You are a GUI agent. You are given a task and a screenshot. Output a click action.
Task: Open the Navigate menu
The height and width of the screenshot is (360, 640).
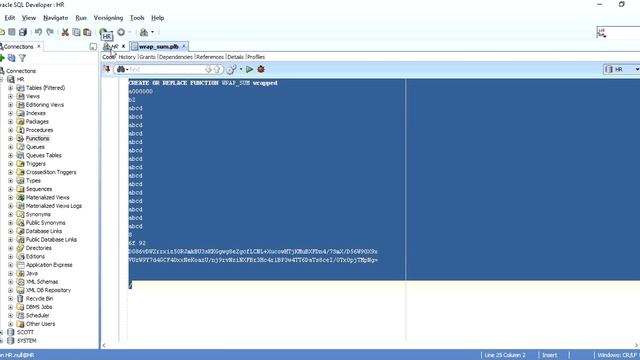click(x=56, y=18)
